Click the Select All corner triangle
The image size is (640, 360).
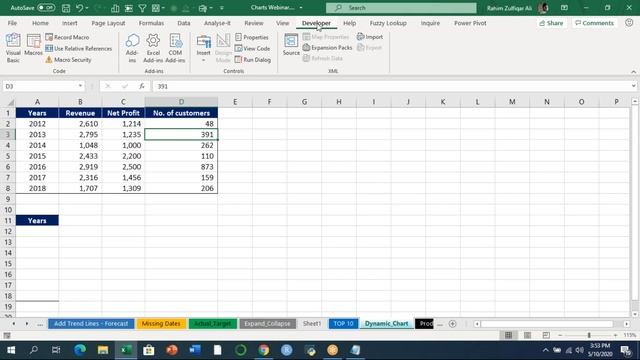11,102
